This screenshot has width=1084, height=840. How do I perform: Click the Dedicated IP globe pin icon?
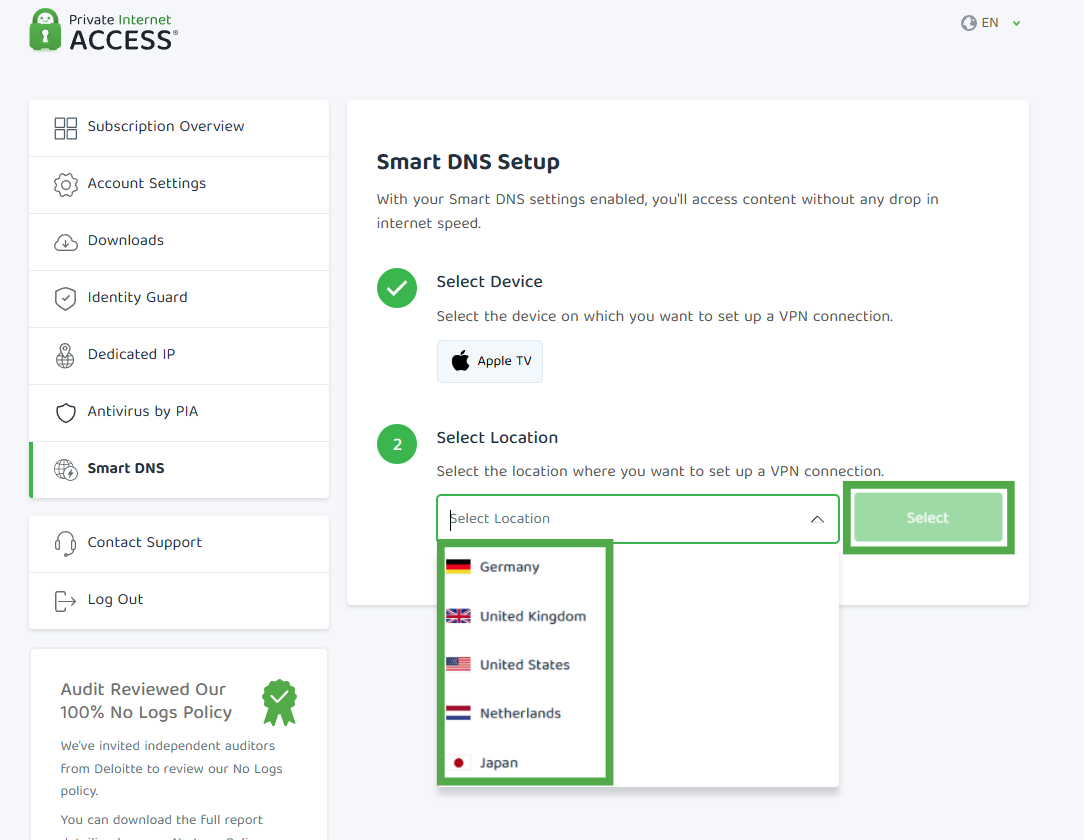tap(65, 355)
